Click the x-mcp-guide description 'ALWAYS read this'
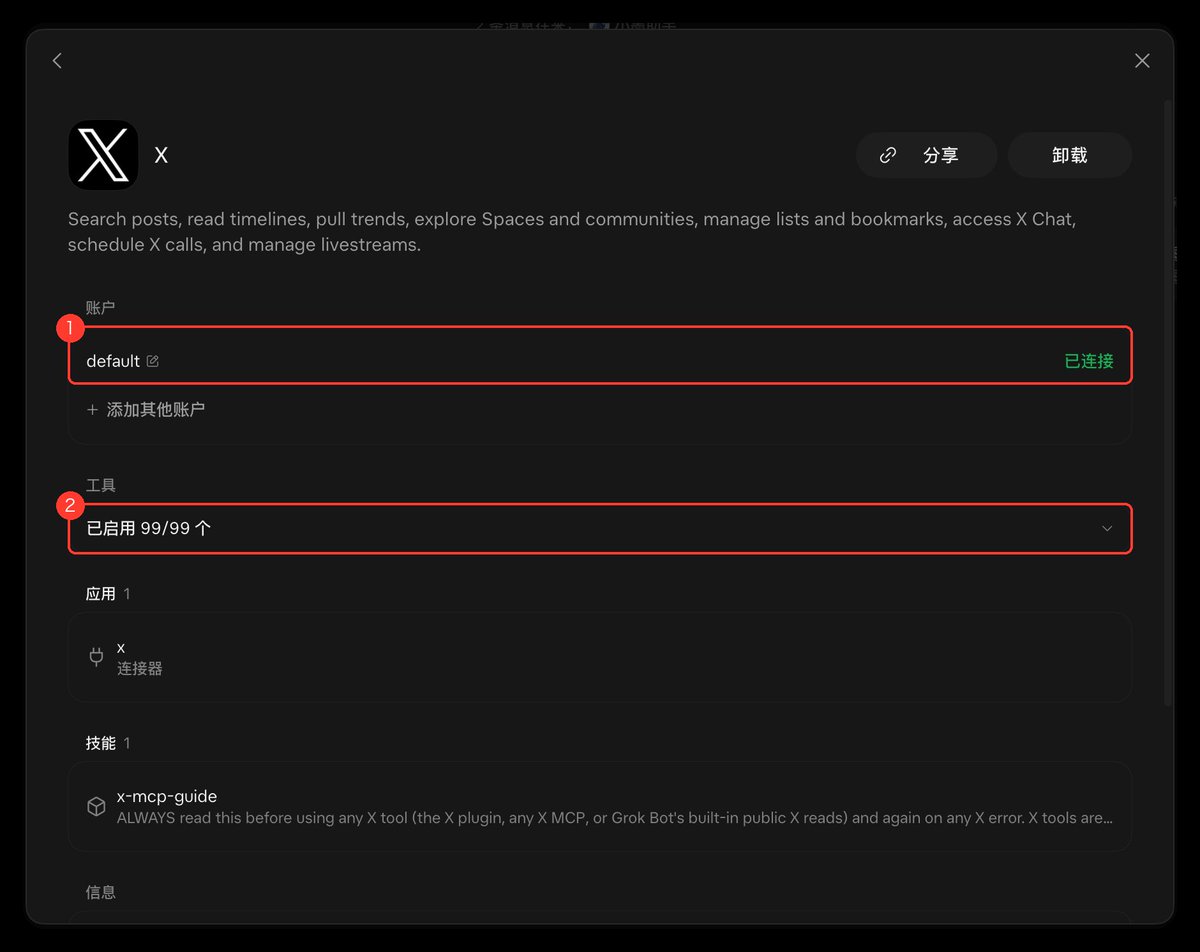 tap(615, 818)
